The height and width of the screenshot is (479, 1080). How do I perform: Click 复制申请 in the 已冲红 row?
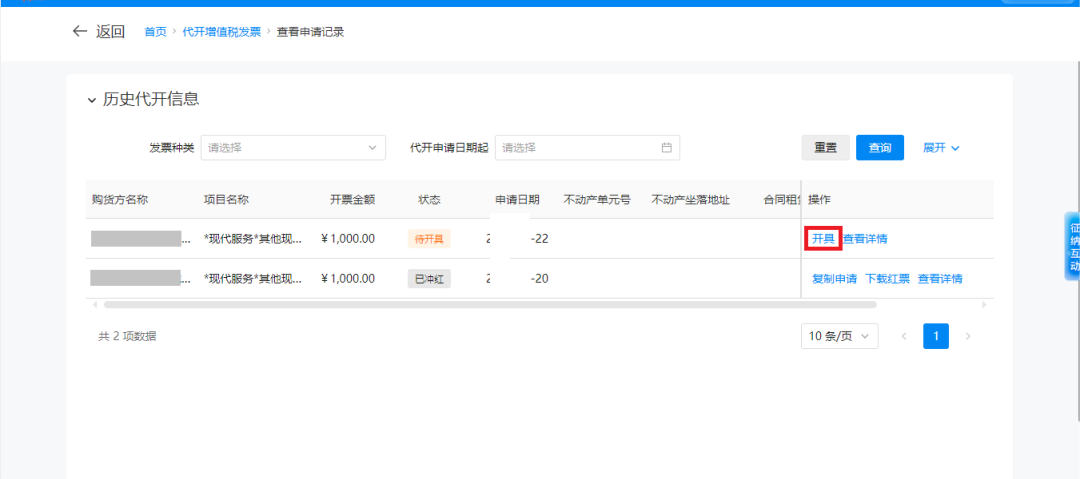pyautogui.click(x=834, y=279)
